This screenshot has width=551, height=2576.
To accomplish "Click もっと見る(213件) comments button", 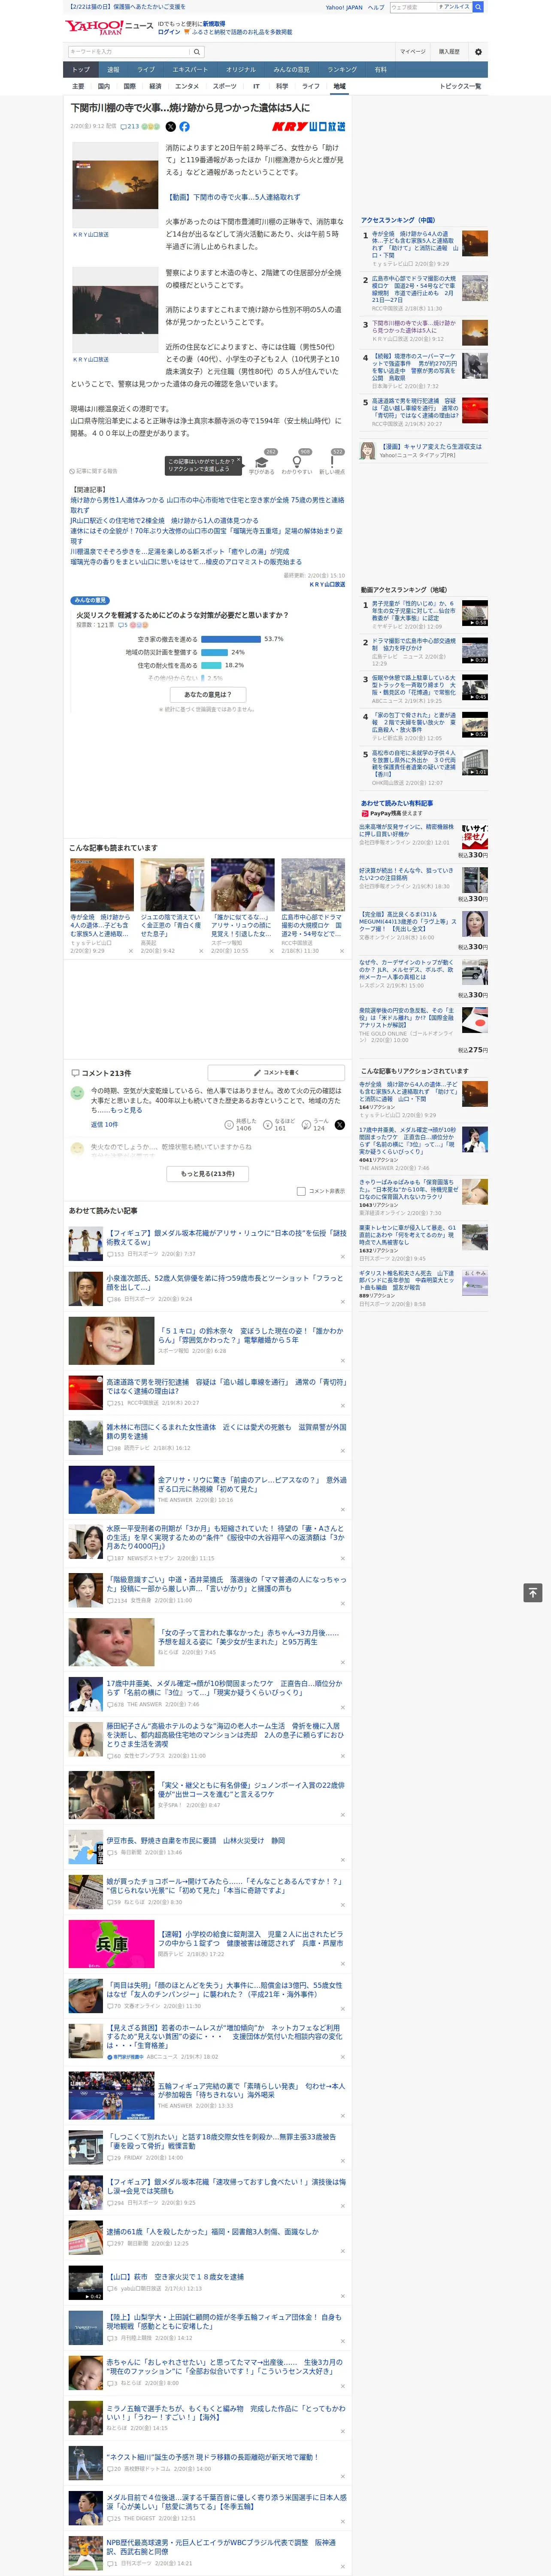I will click(208, 1174).
